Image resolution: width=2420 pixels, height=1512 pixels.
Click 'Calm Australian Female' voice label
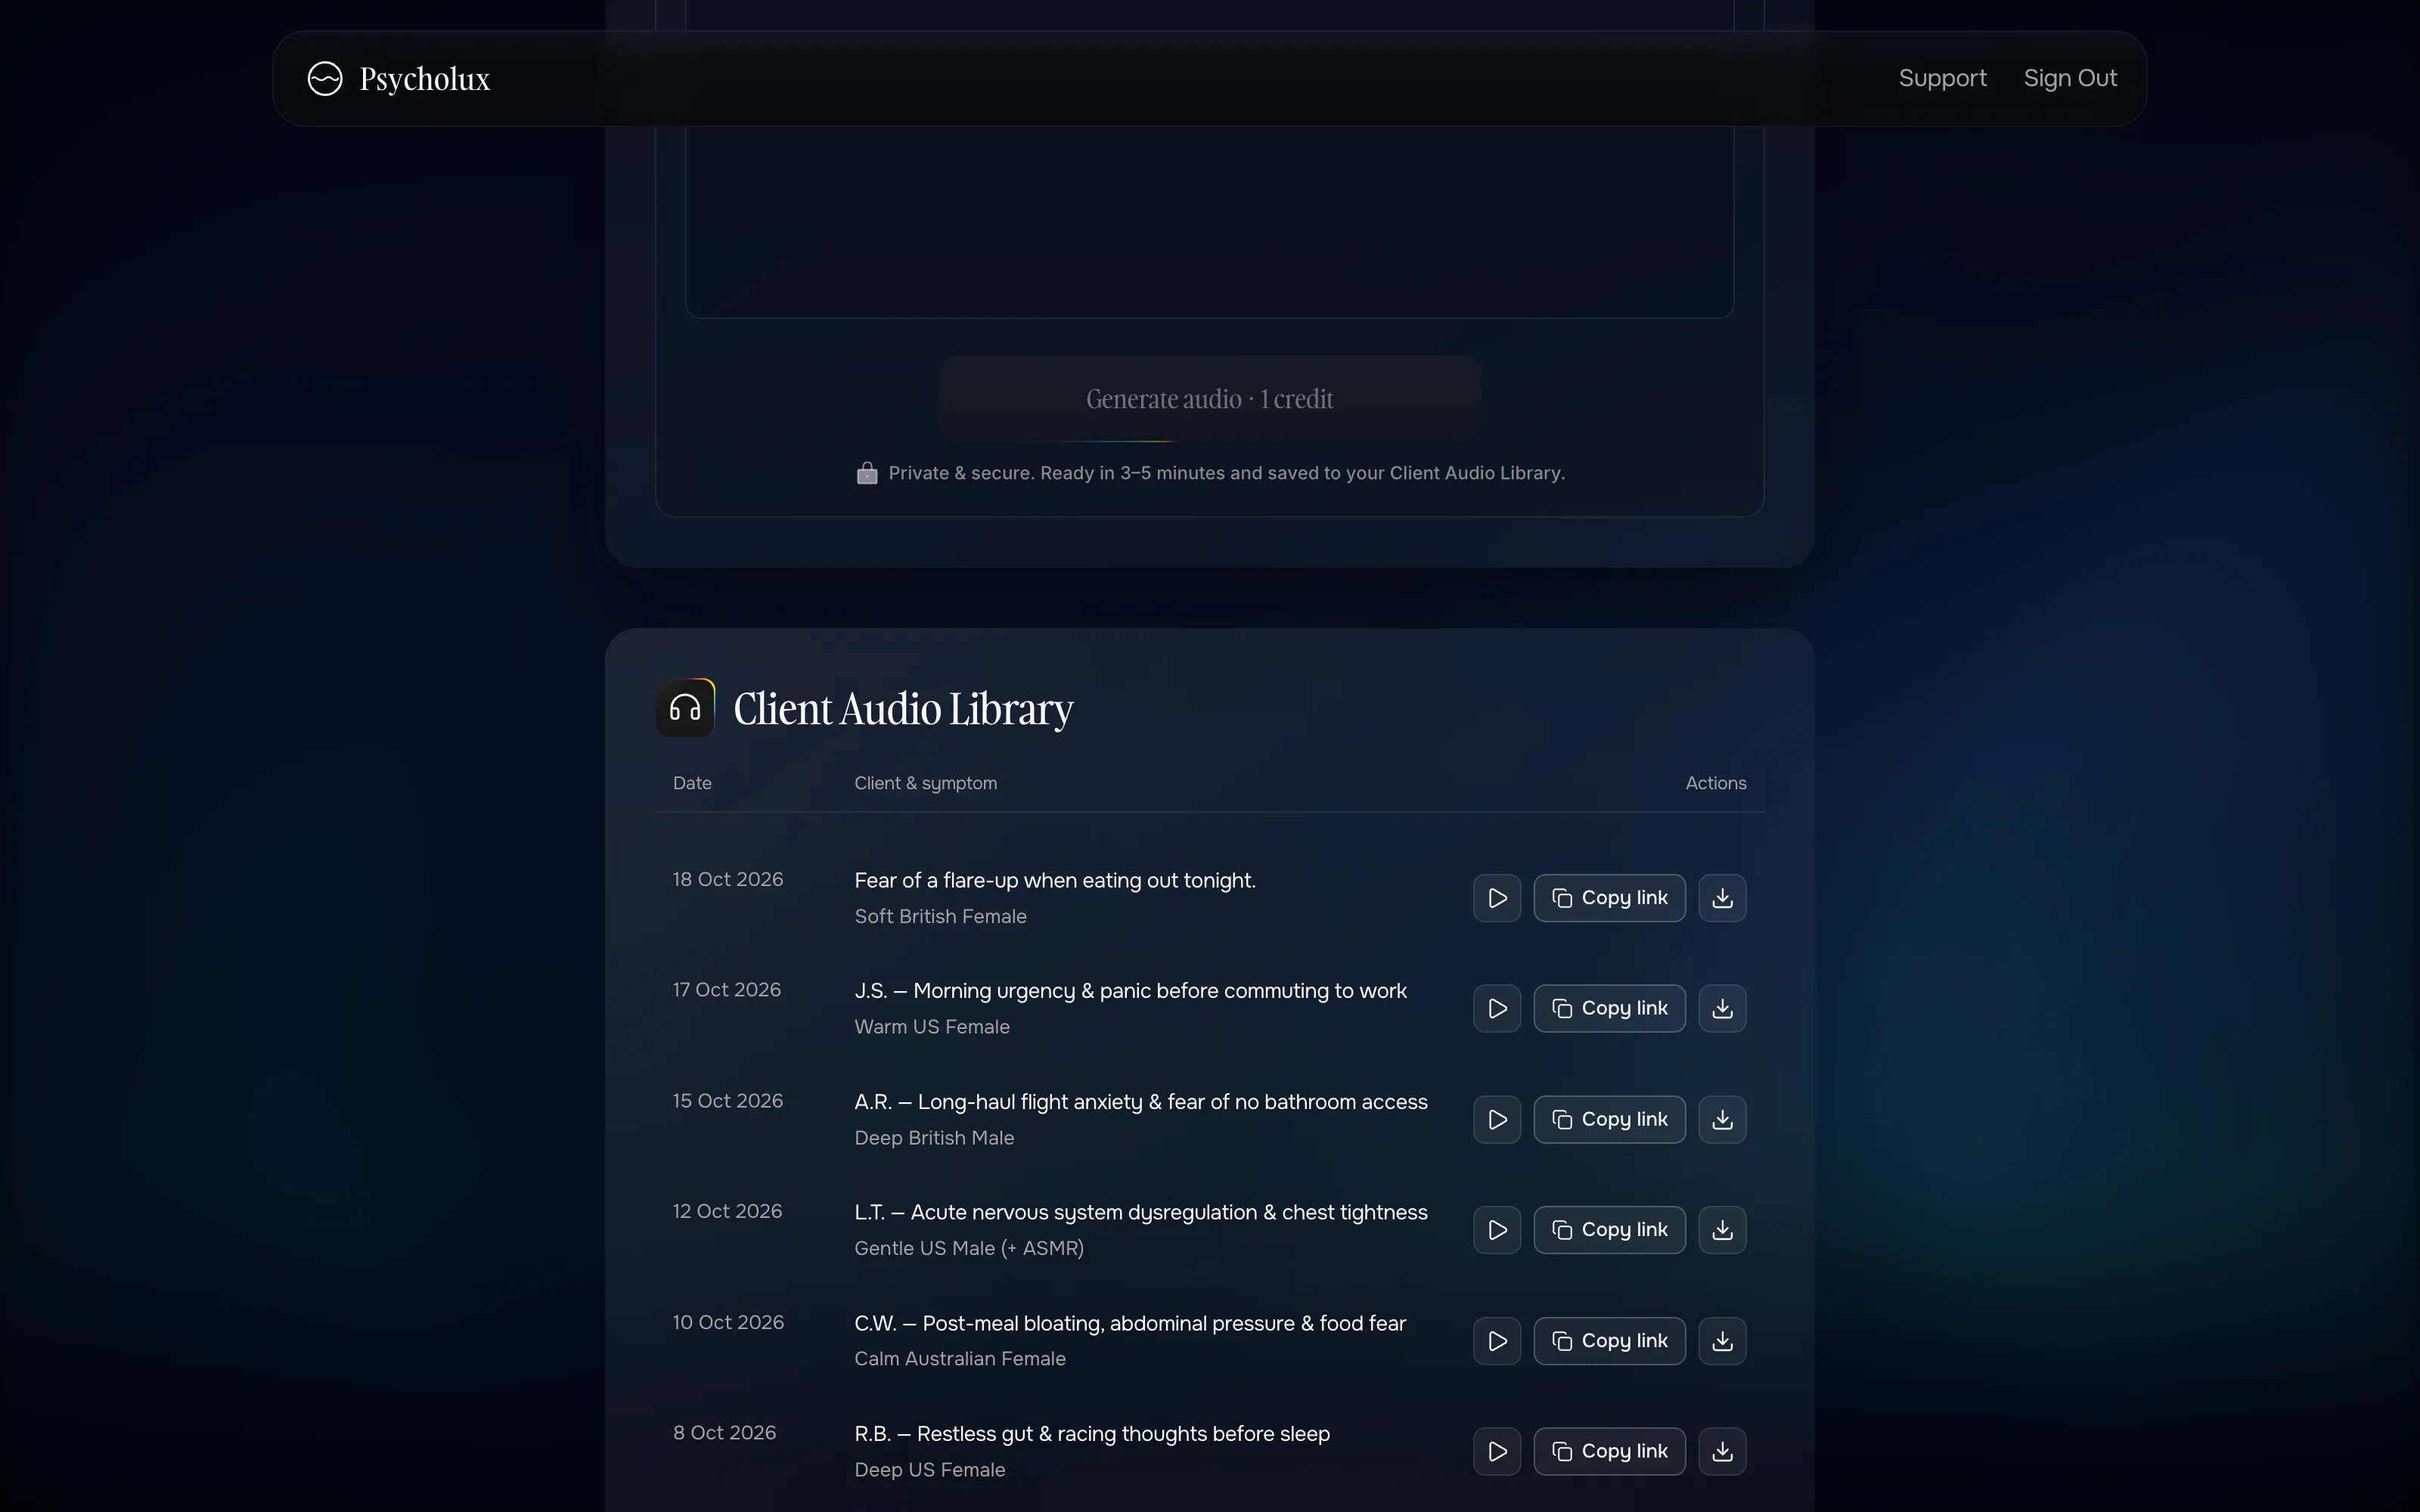960,1359
